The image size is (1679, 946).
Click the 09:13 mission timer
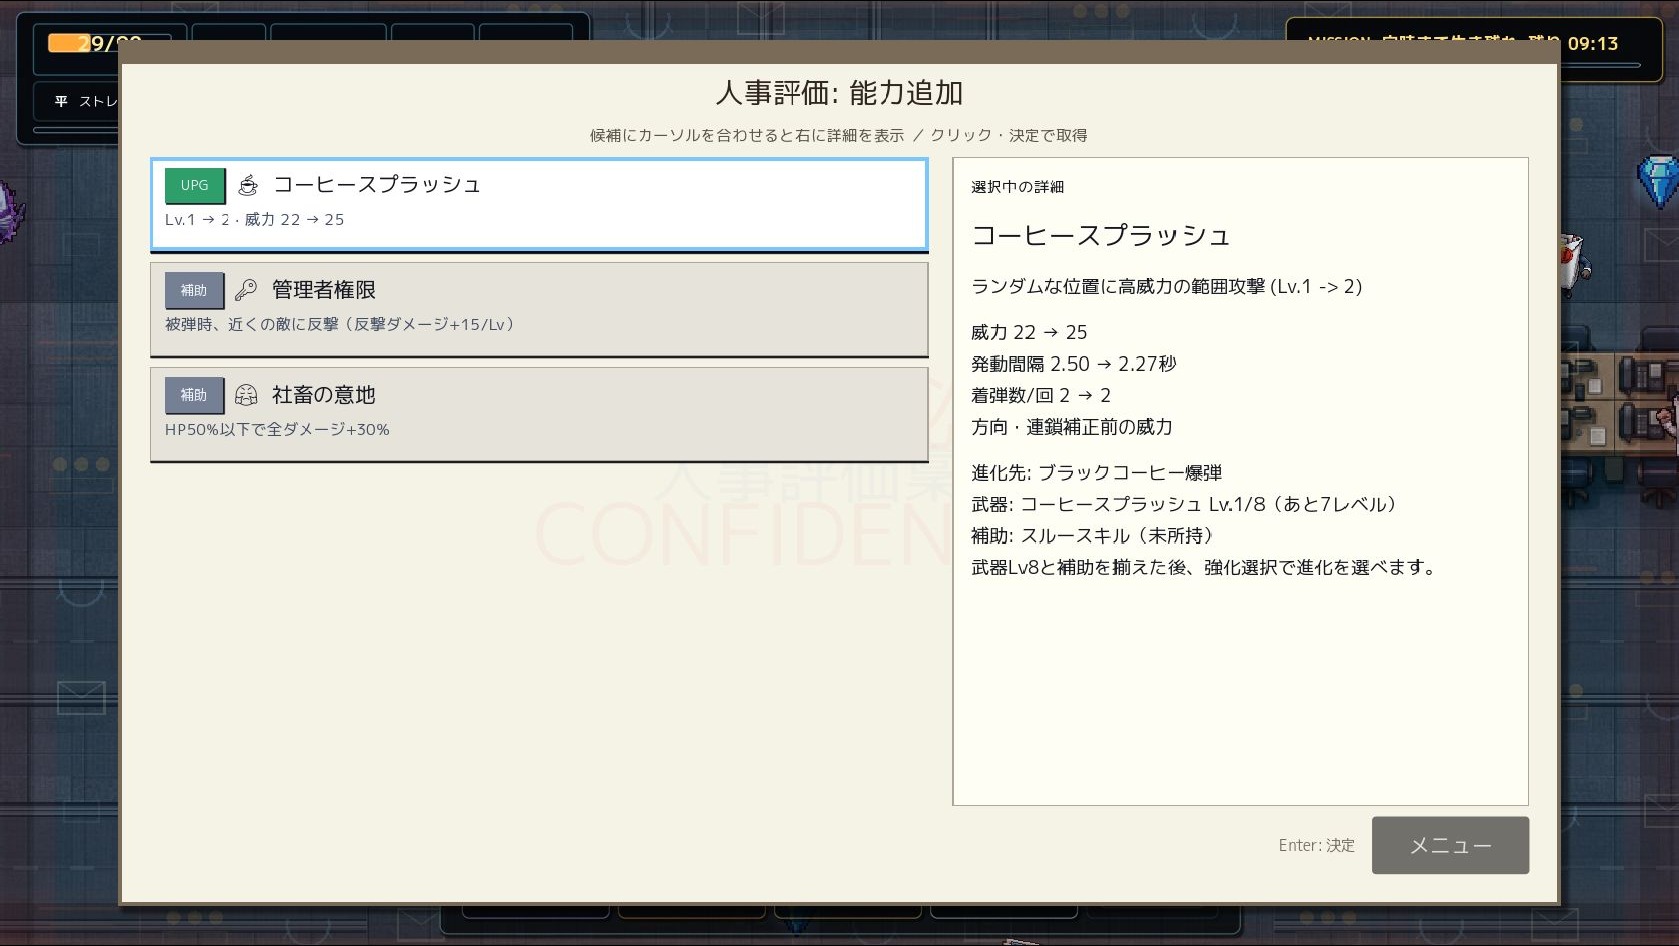tap(1593, 43)
